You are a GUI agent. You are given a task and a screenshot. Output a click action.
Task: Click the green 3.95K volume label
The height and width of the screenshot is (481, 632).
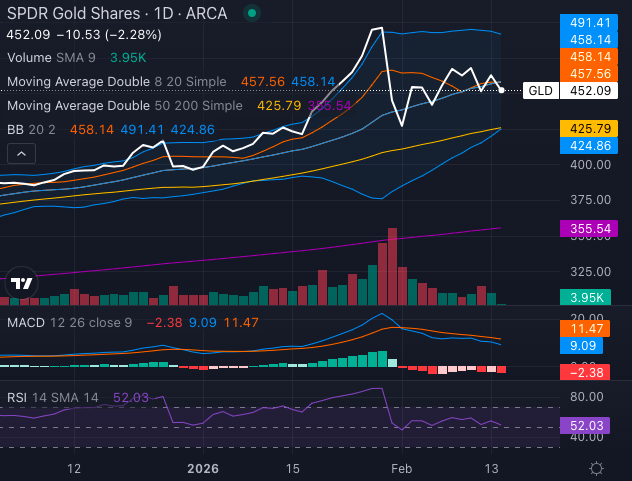(590, 298)
